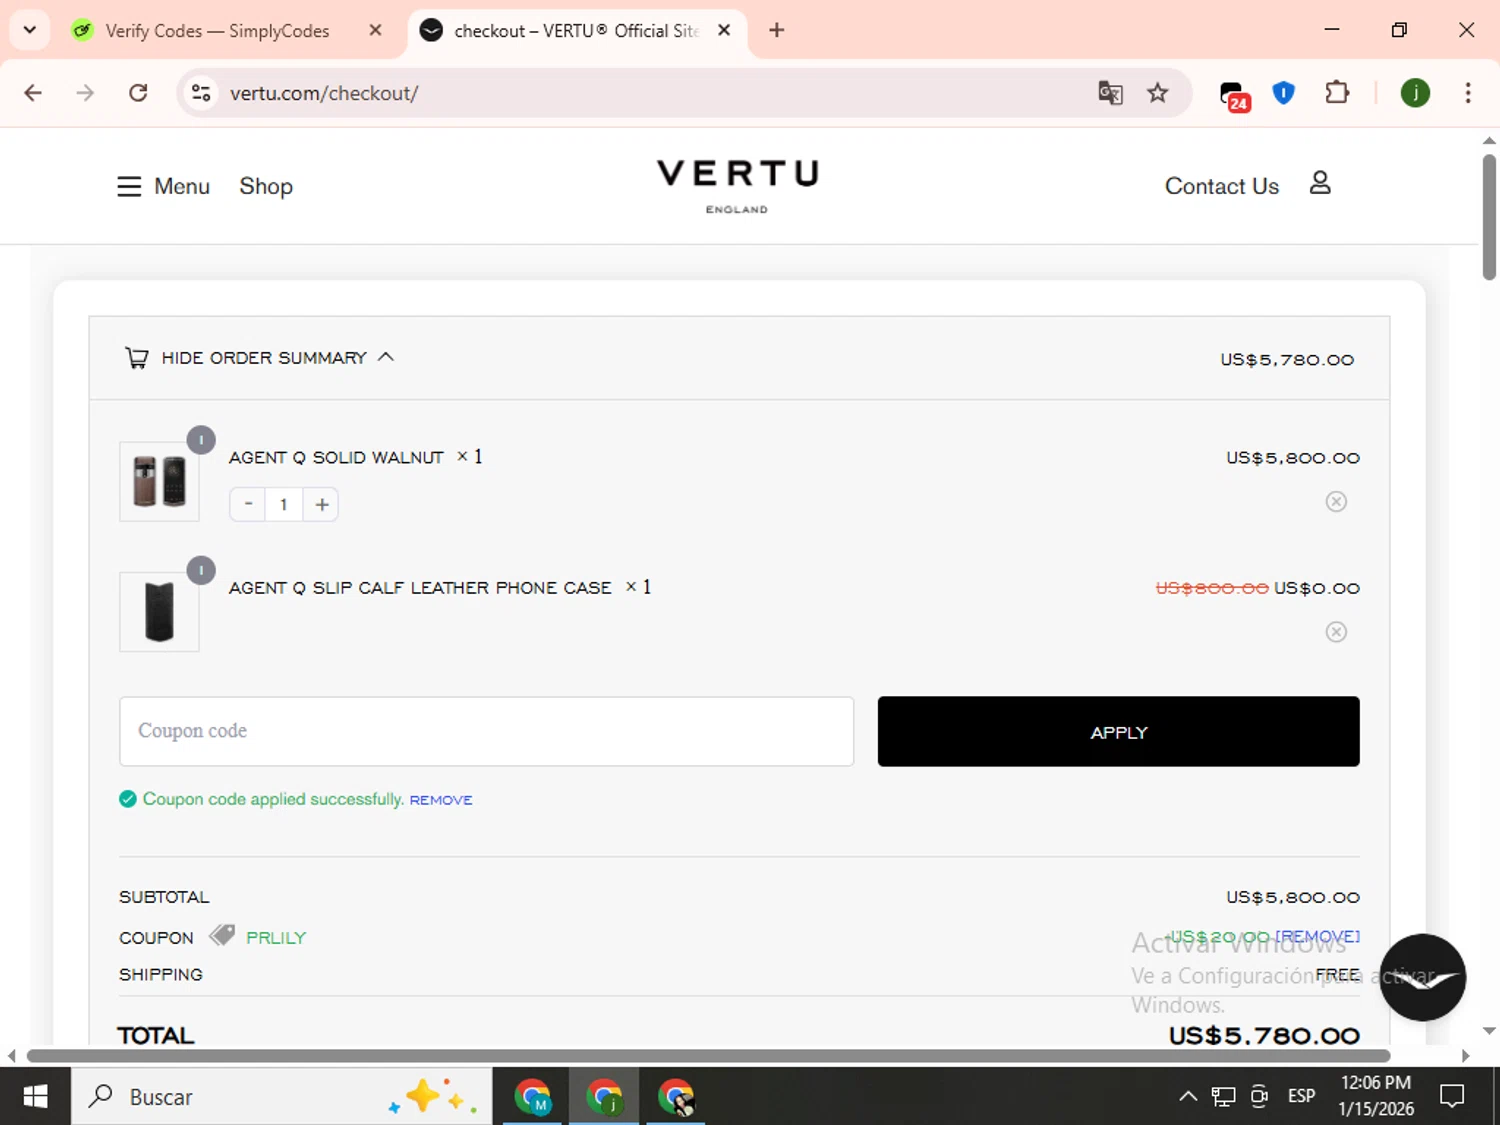Open the extension with the red 24 badge
Viewport: 1500px width, 1125px height.
(1234, 95)
